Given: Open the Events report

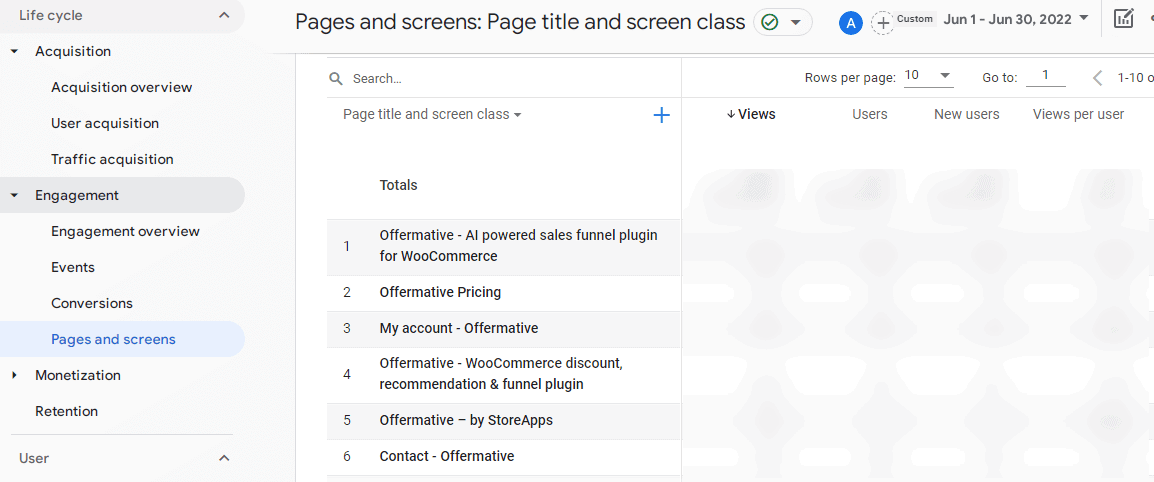Looking at the screenshot, I should 73,268.
